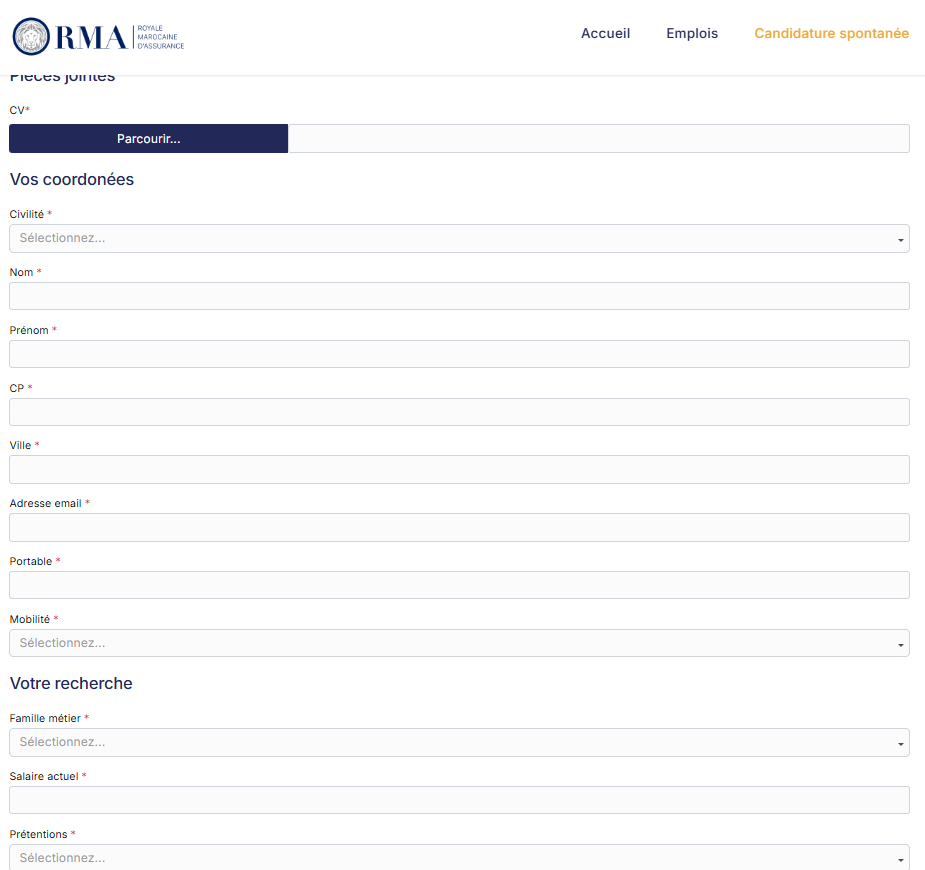Expand the Prétentions dropdown
The width and height of the screenshot is (925, 870).
(x=460, y=857)
